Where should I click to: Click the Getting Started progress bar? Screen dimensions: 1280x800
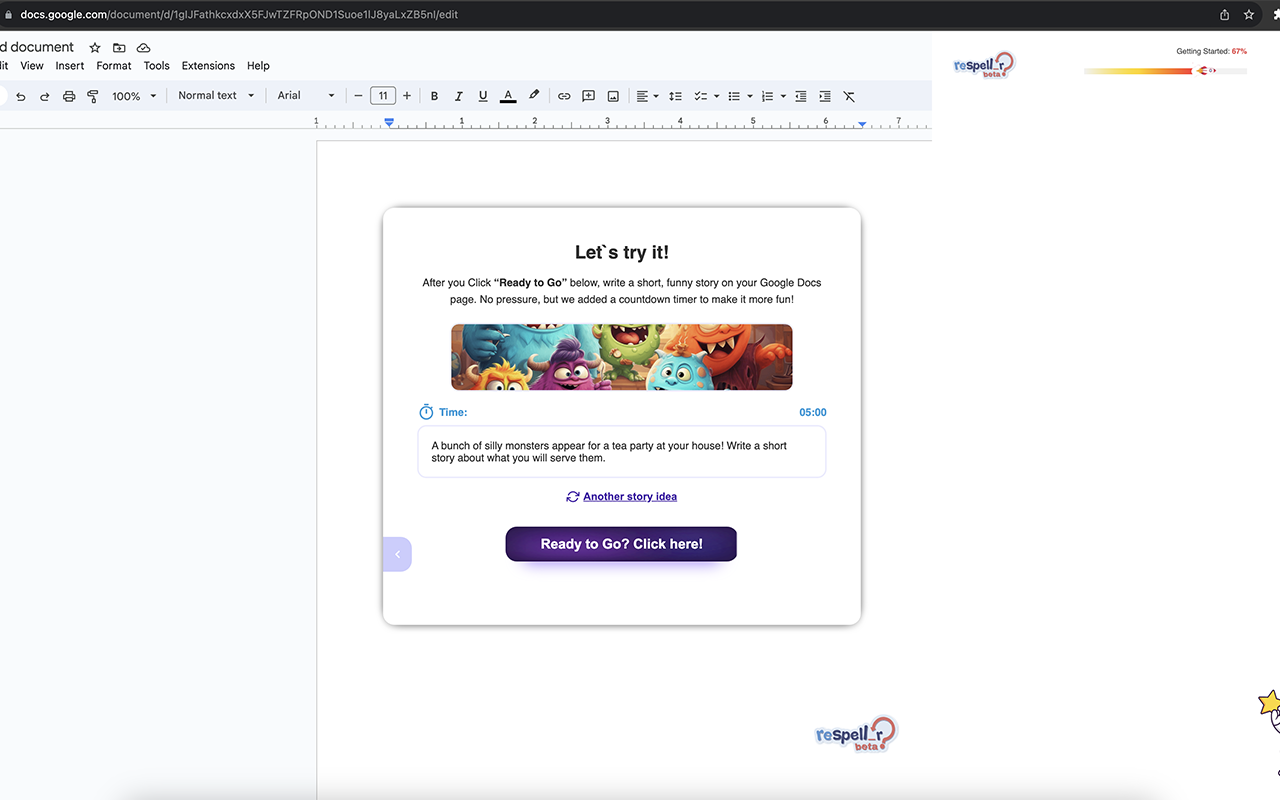(1165, 70)
